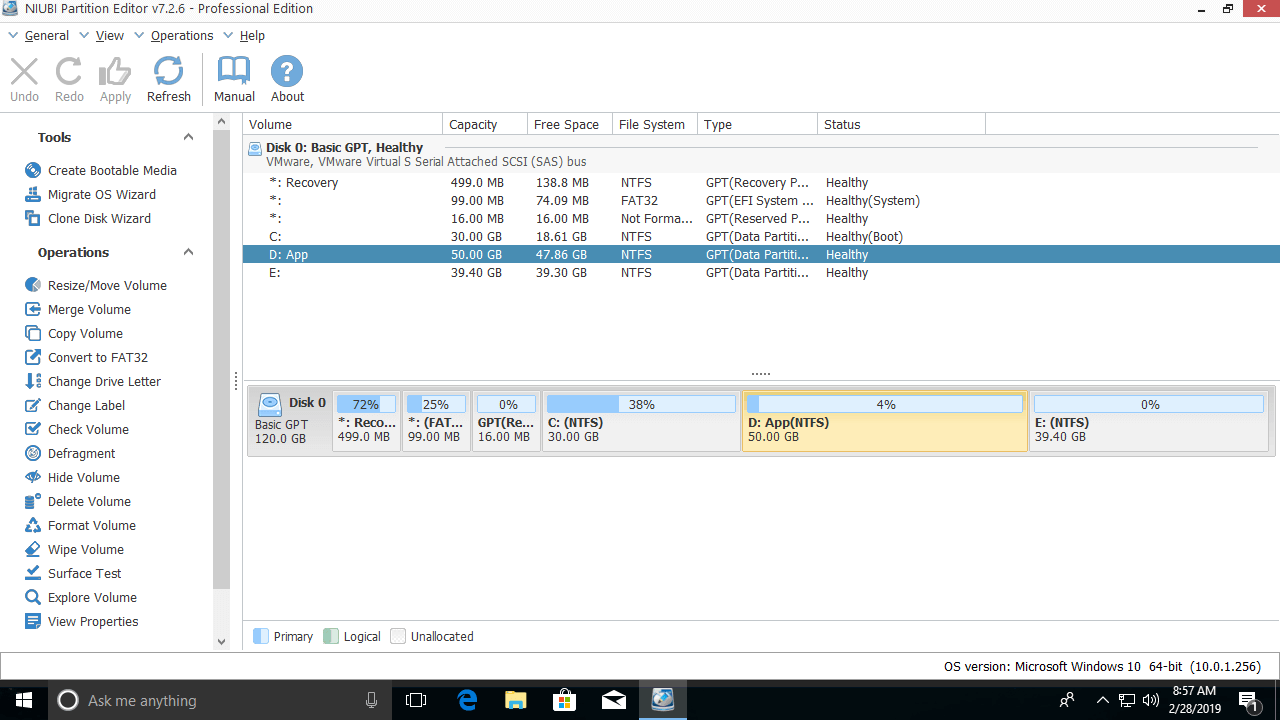Open the View menu
This screenshot has height=720, width=1280.
click(109, 36)
